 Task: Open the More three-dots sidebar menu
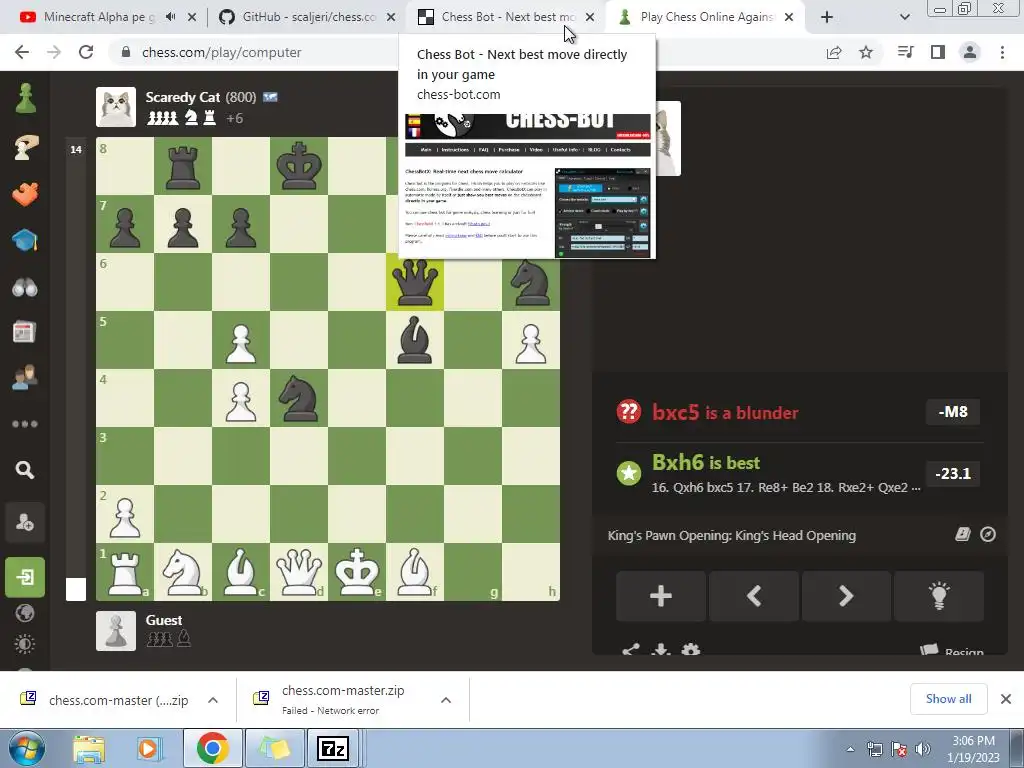25,424
